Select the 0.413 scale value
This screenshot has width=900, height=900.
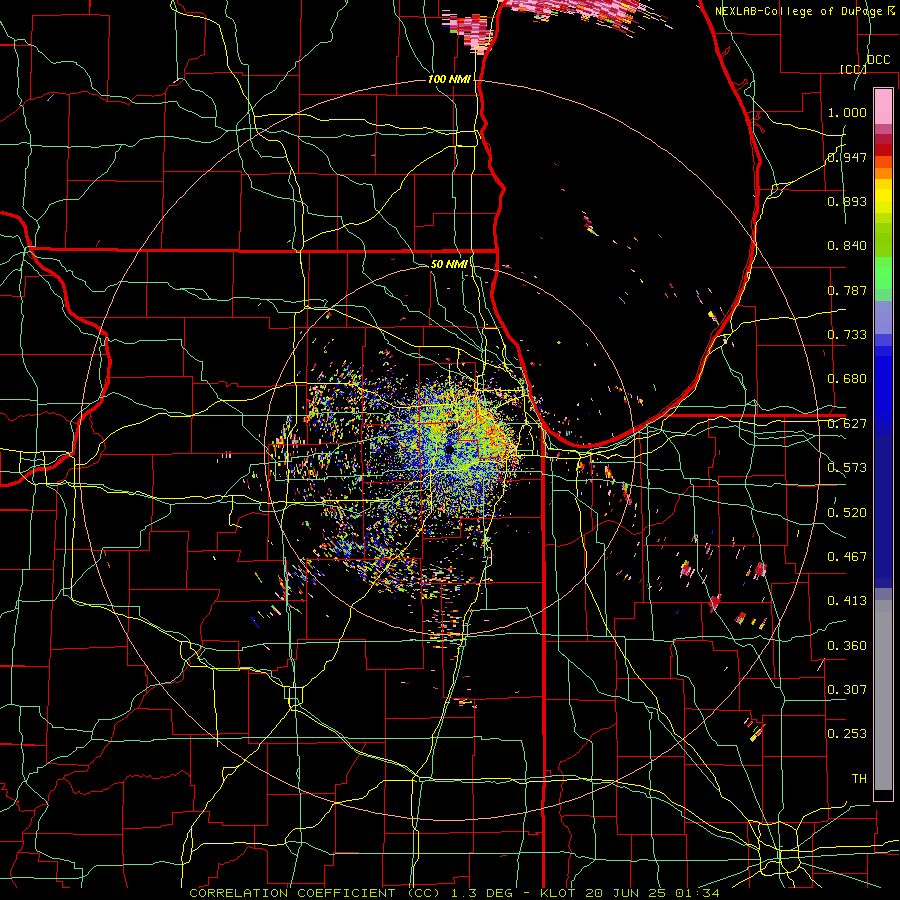847,601
